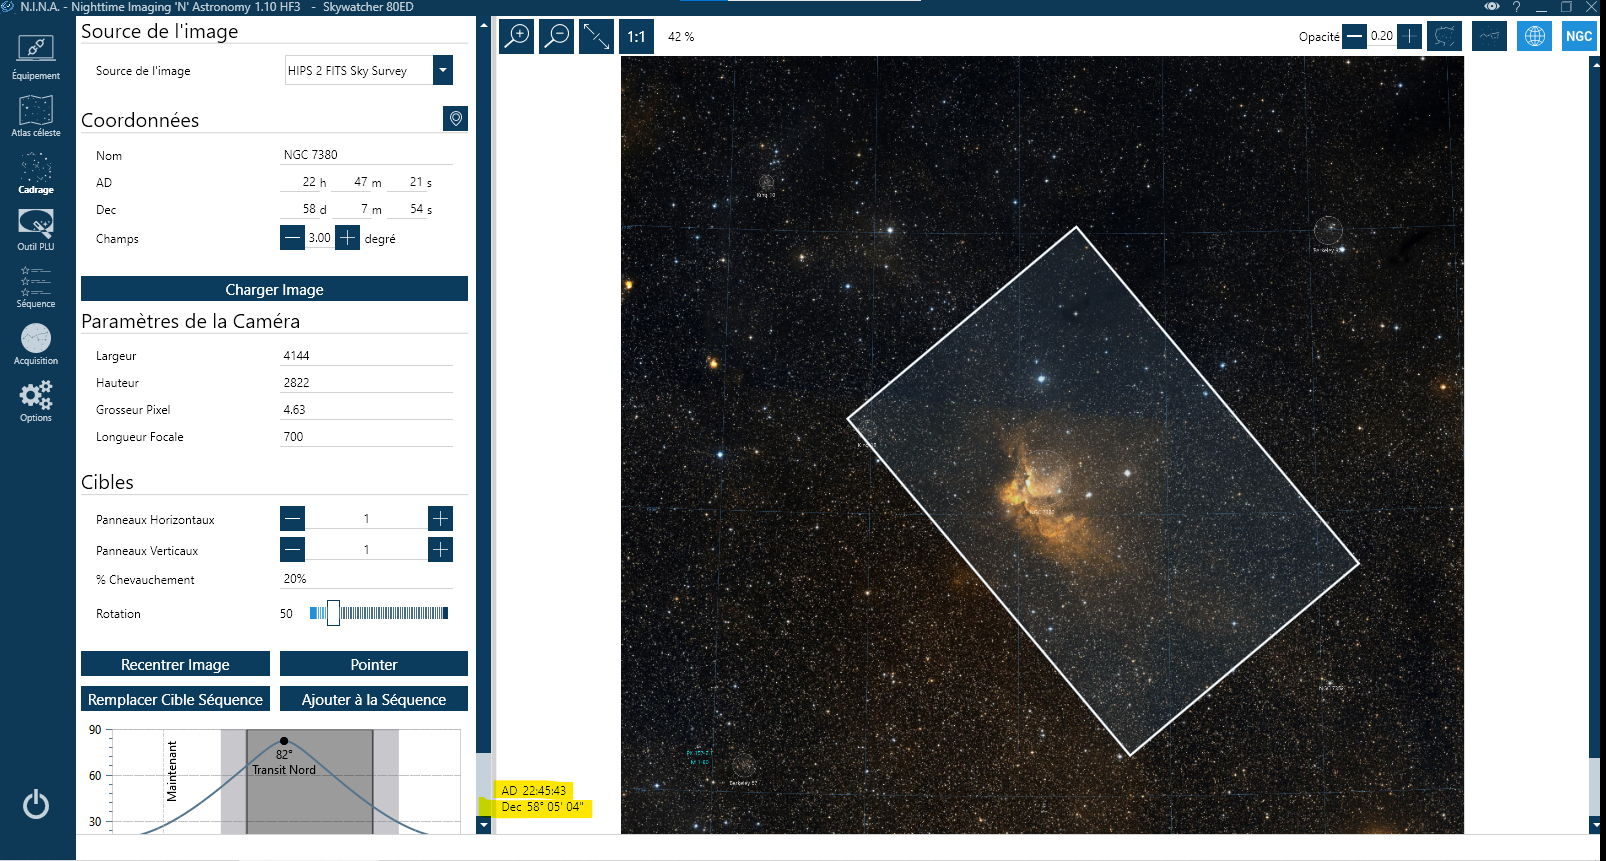
Task: Click the image area scroll-down arrow
Action: tap(1596, 825)
